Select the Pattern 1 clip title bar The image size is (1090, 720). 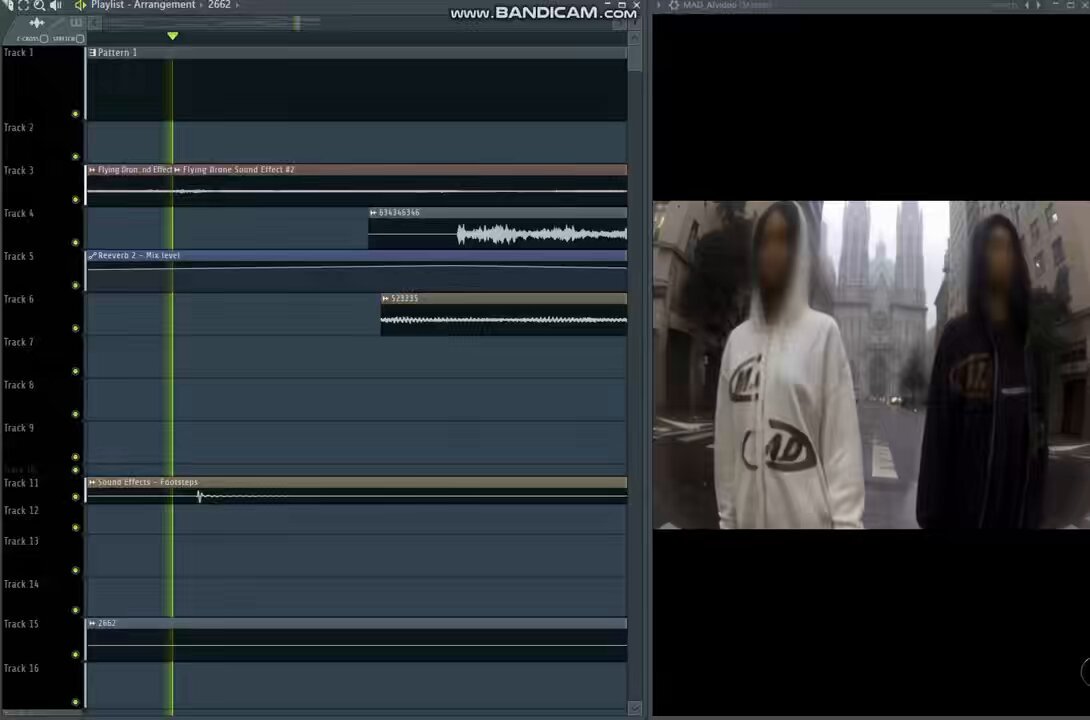pyautogui.click(x=357, y=53)
